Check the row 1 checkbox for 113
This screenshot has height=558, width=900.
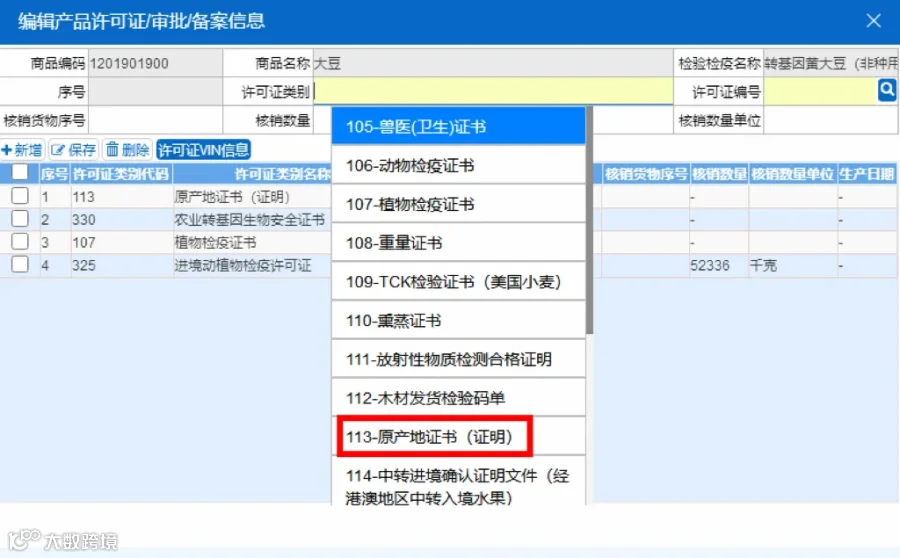(20, 196)
